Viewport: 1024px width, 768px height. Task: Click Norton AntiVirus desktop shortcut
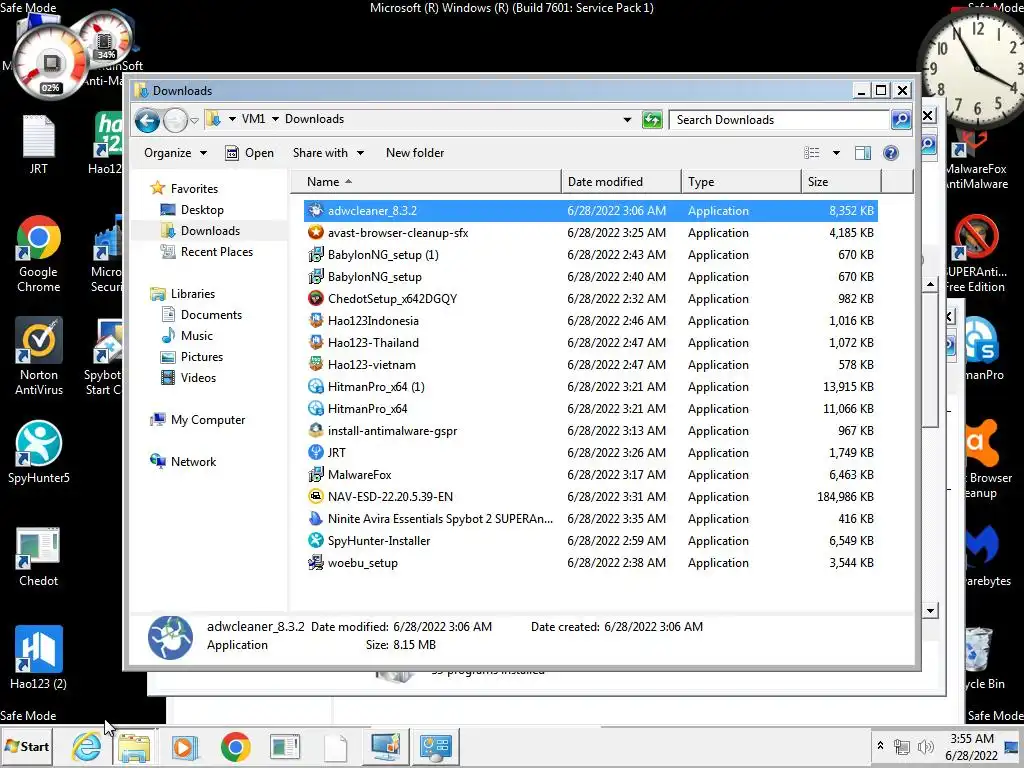point(39,357)
